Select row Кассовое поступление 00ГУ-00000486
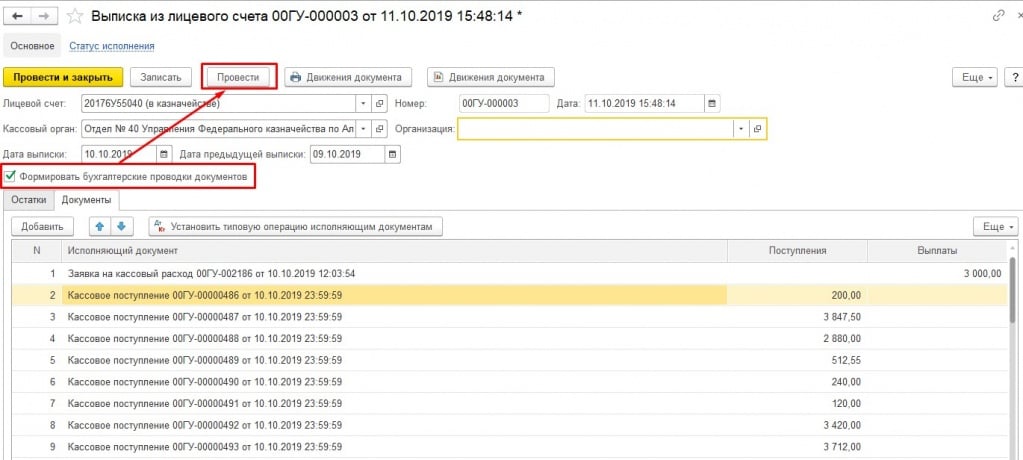This screenshot has height=460, width=1023. tap(509, 296)
